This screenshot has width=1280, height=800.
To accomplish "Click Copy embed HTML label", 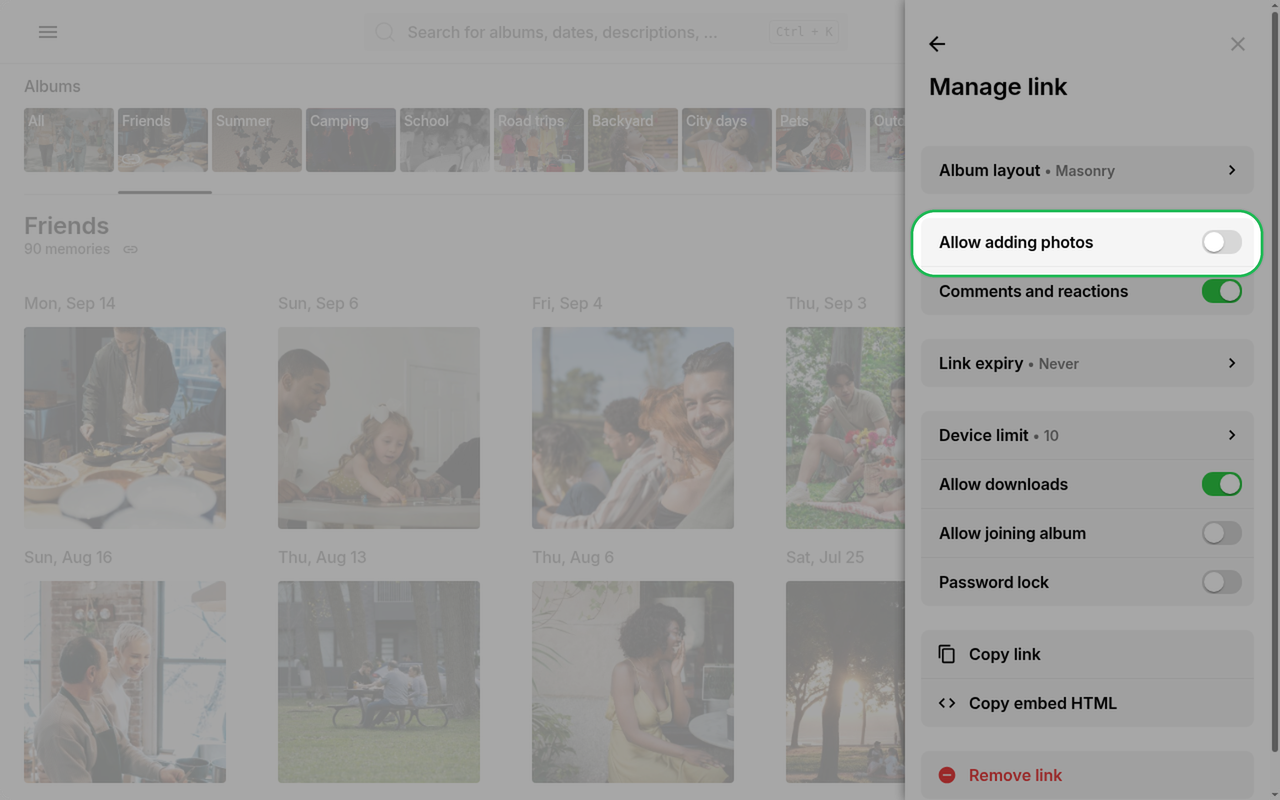I will (x=1043, y=703).
